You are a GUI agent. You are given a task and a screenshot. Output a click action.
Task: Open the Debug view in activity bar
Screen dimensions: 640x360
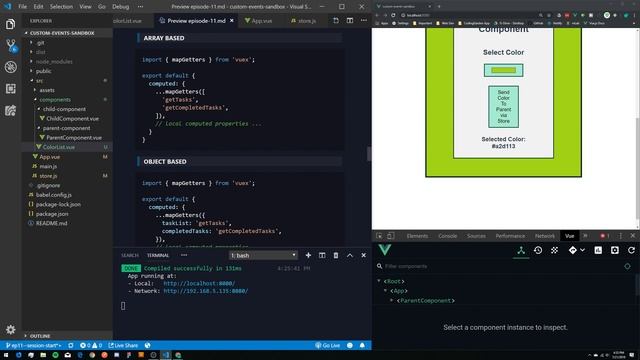point(11,67)
